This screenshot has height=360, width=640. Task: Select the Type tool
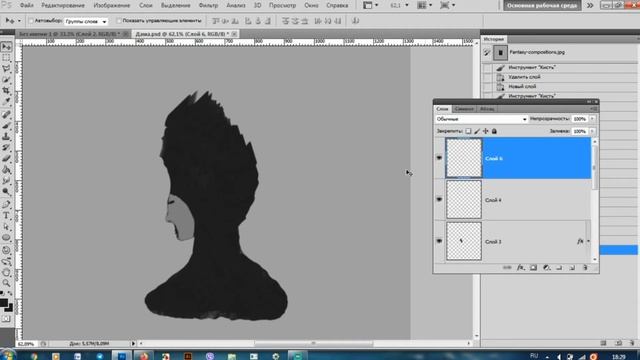(6, 216)
